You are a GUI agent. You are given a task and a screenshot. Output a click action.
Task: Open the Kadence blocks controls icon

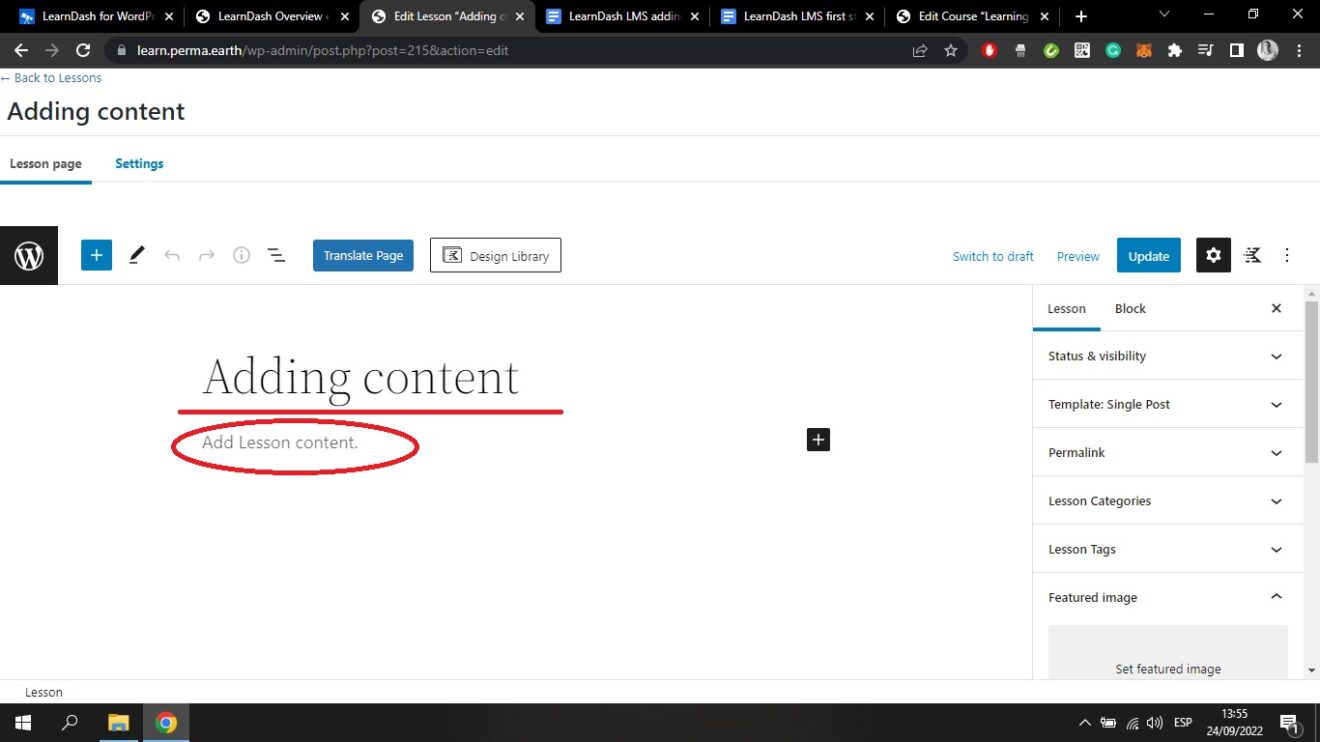coord(1252,256)
